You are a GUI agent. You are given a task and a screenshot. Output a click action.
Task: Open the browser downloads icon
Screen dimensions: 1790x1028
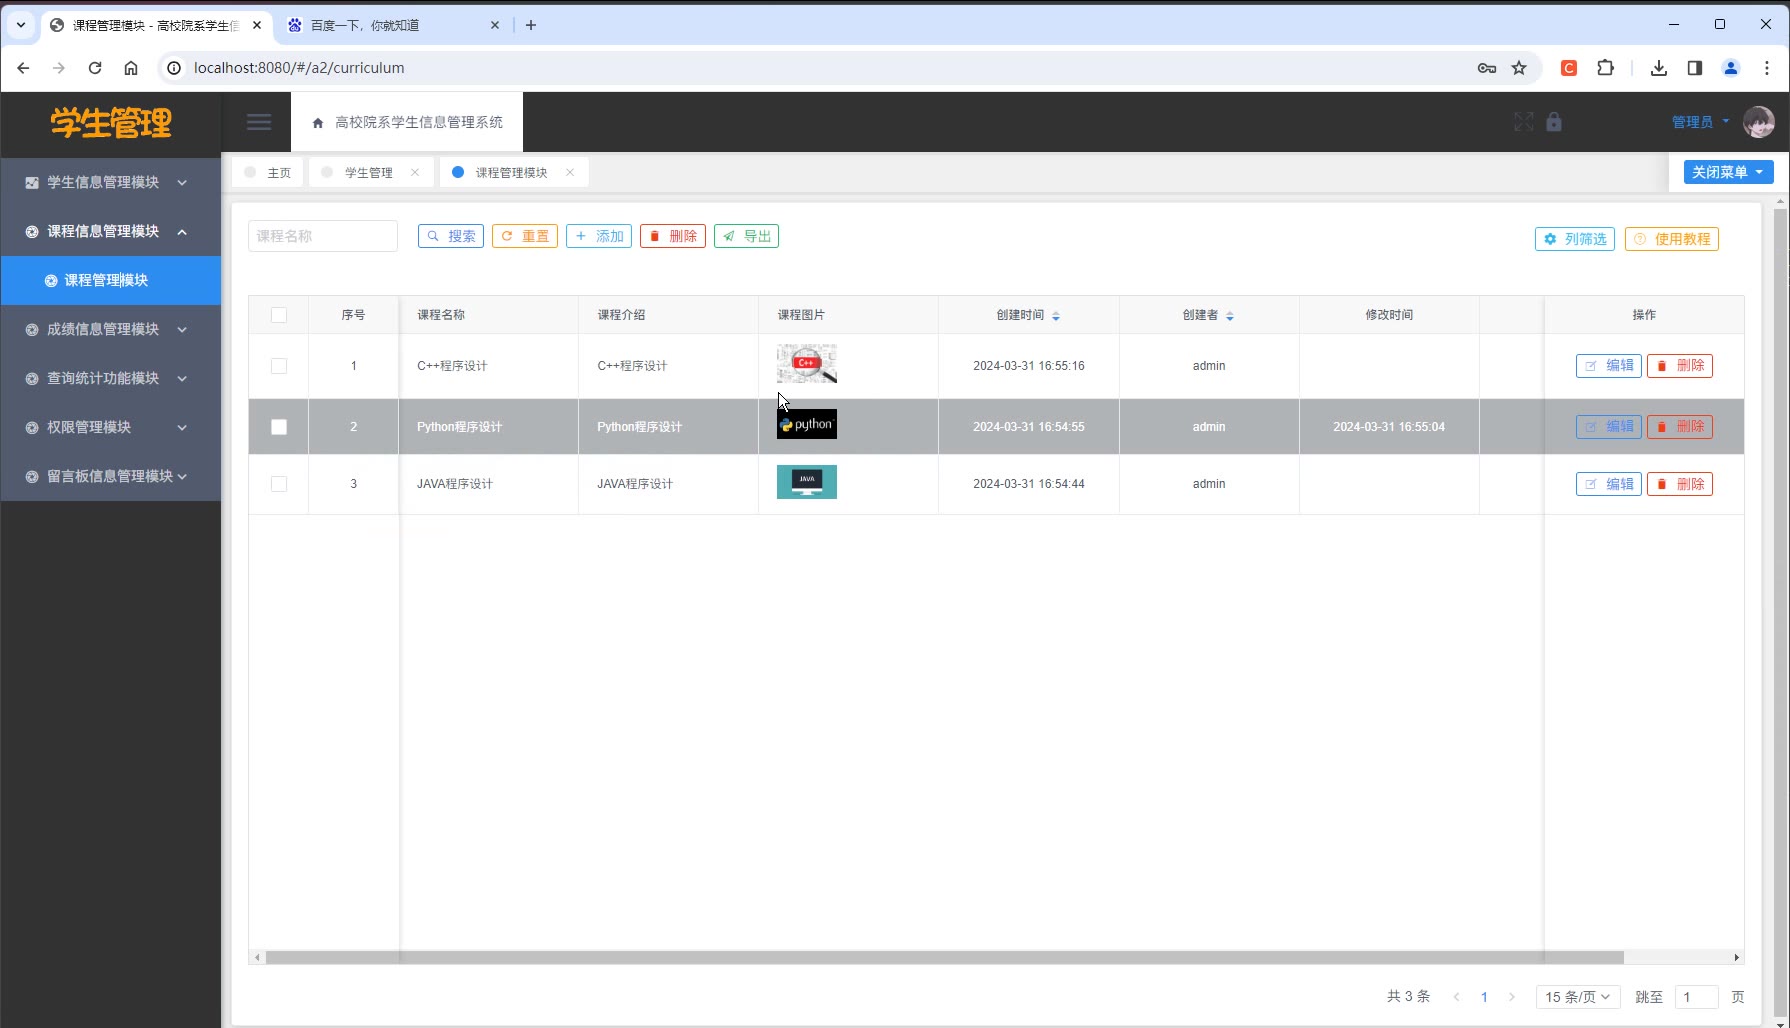click(1659, 68)
